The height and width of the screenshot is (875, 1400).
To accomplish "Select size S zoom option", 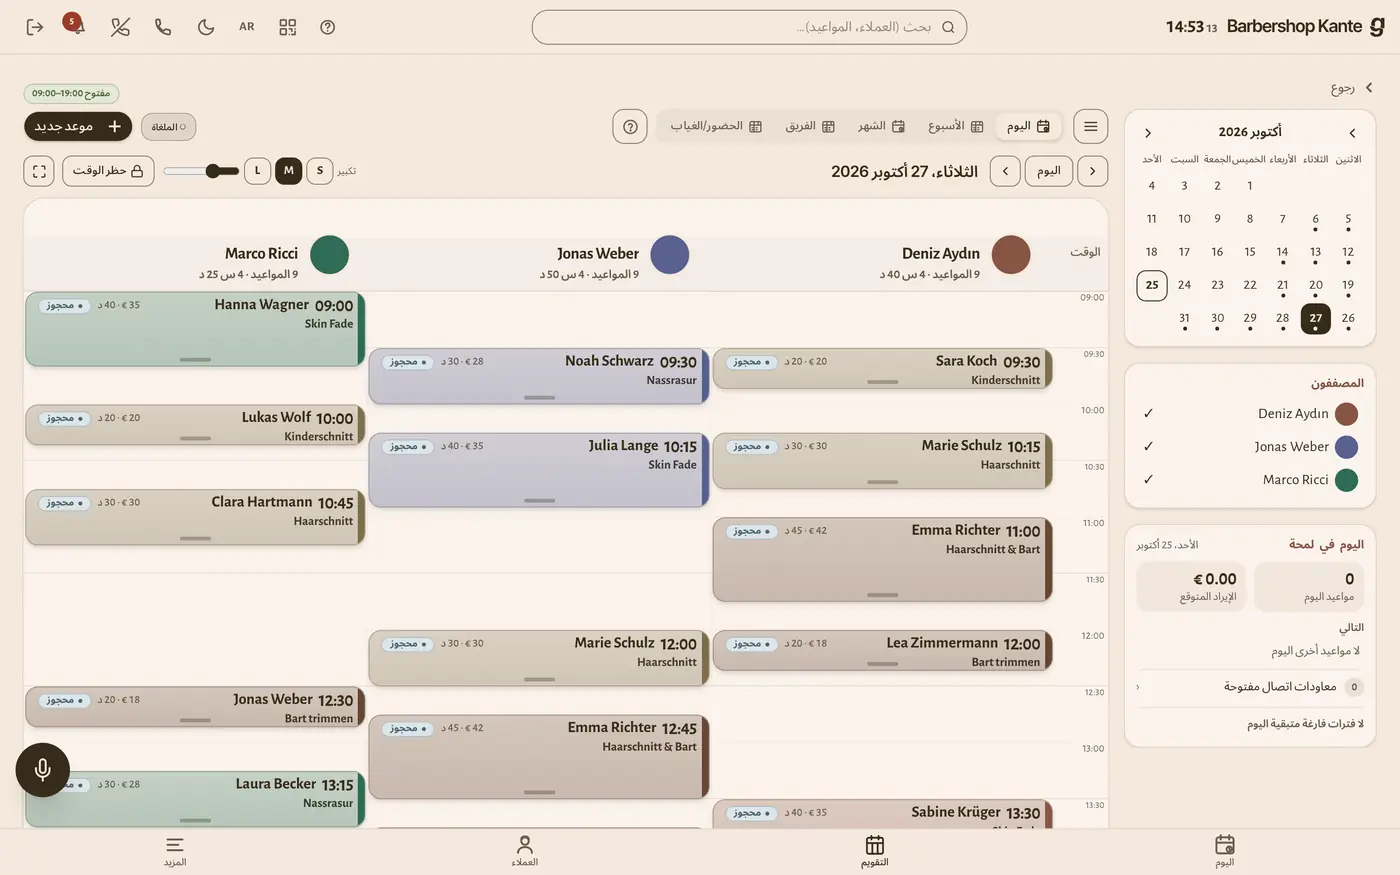I will click(x=320, y=171).
